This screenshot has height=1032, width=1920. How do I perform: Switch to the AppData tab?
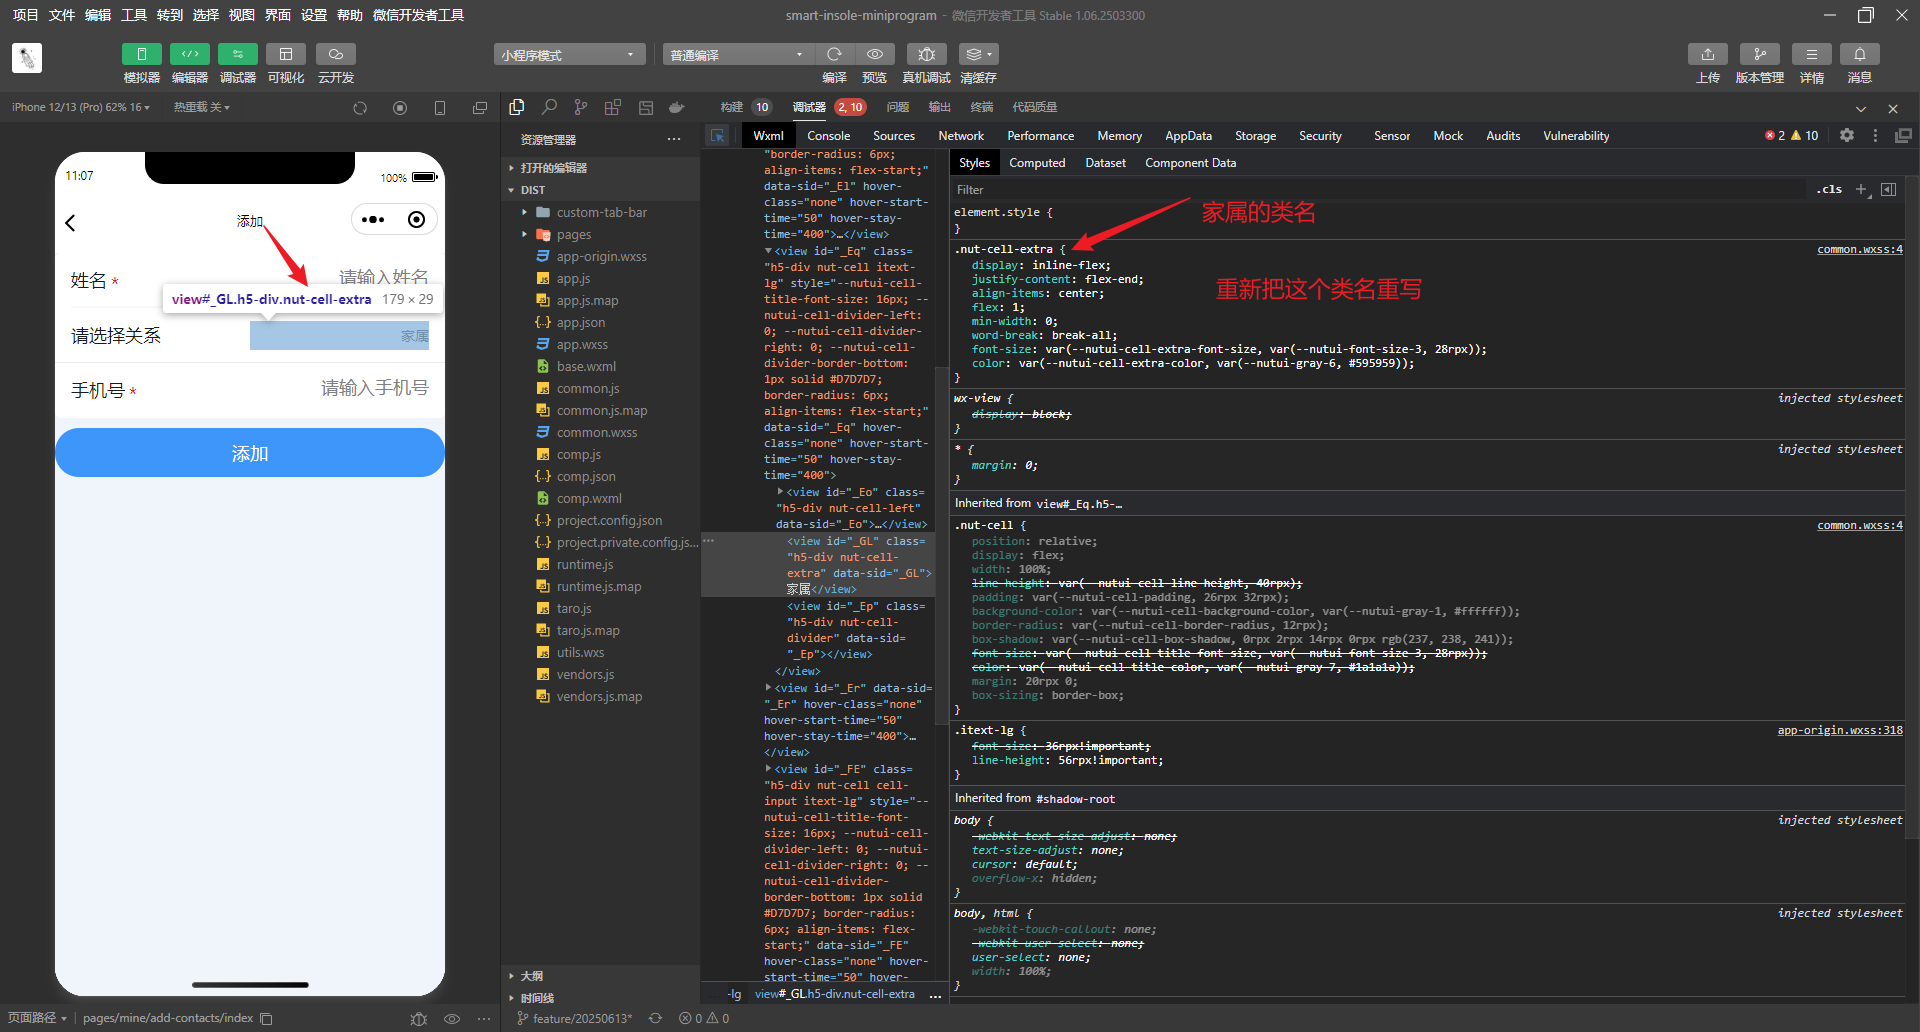click(x=1188, y=136)
